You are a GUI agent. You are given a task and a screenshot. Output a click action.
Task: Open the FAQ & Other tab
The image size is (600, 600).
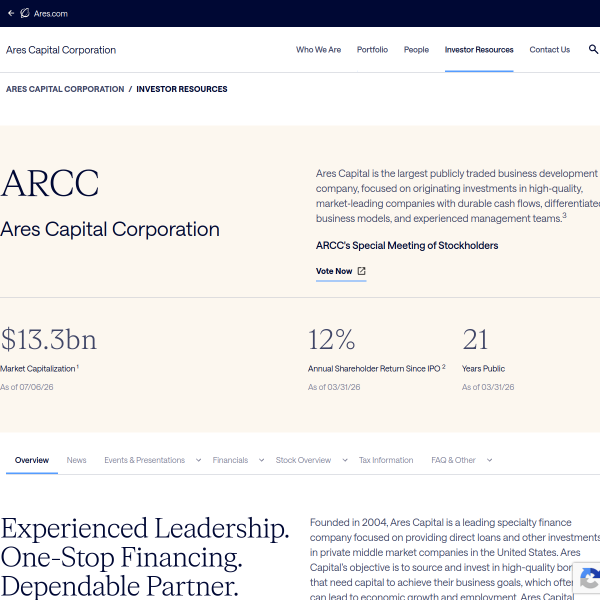point(453,460)
